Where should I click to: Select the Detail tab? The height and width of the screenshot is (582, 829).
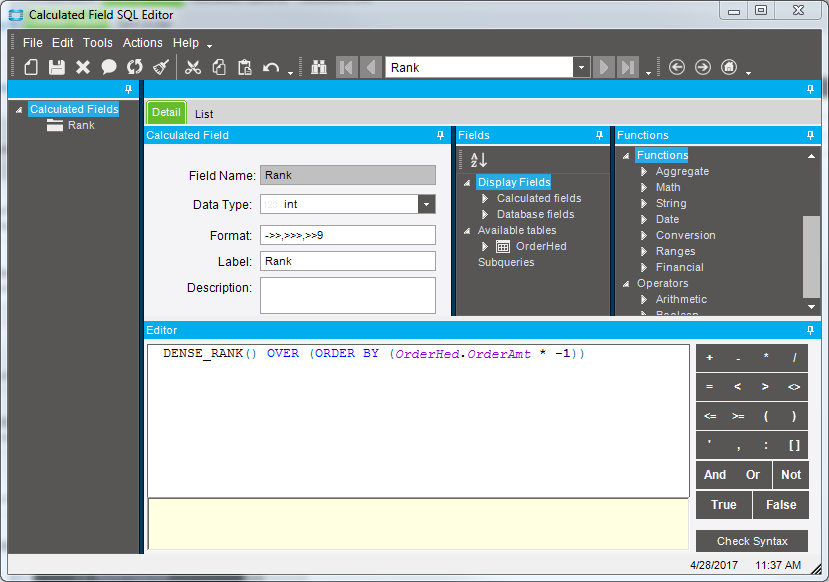(167, 112)
